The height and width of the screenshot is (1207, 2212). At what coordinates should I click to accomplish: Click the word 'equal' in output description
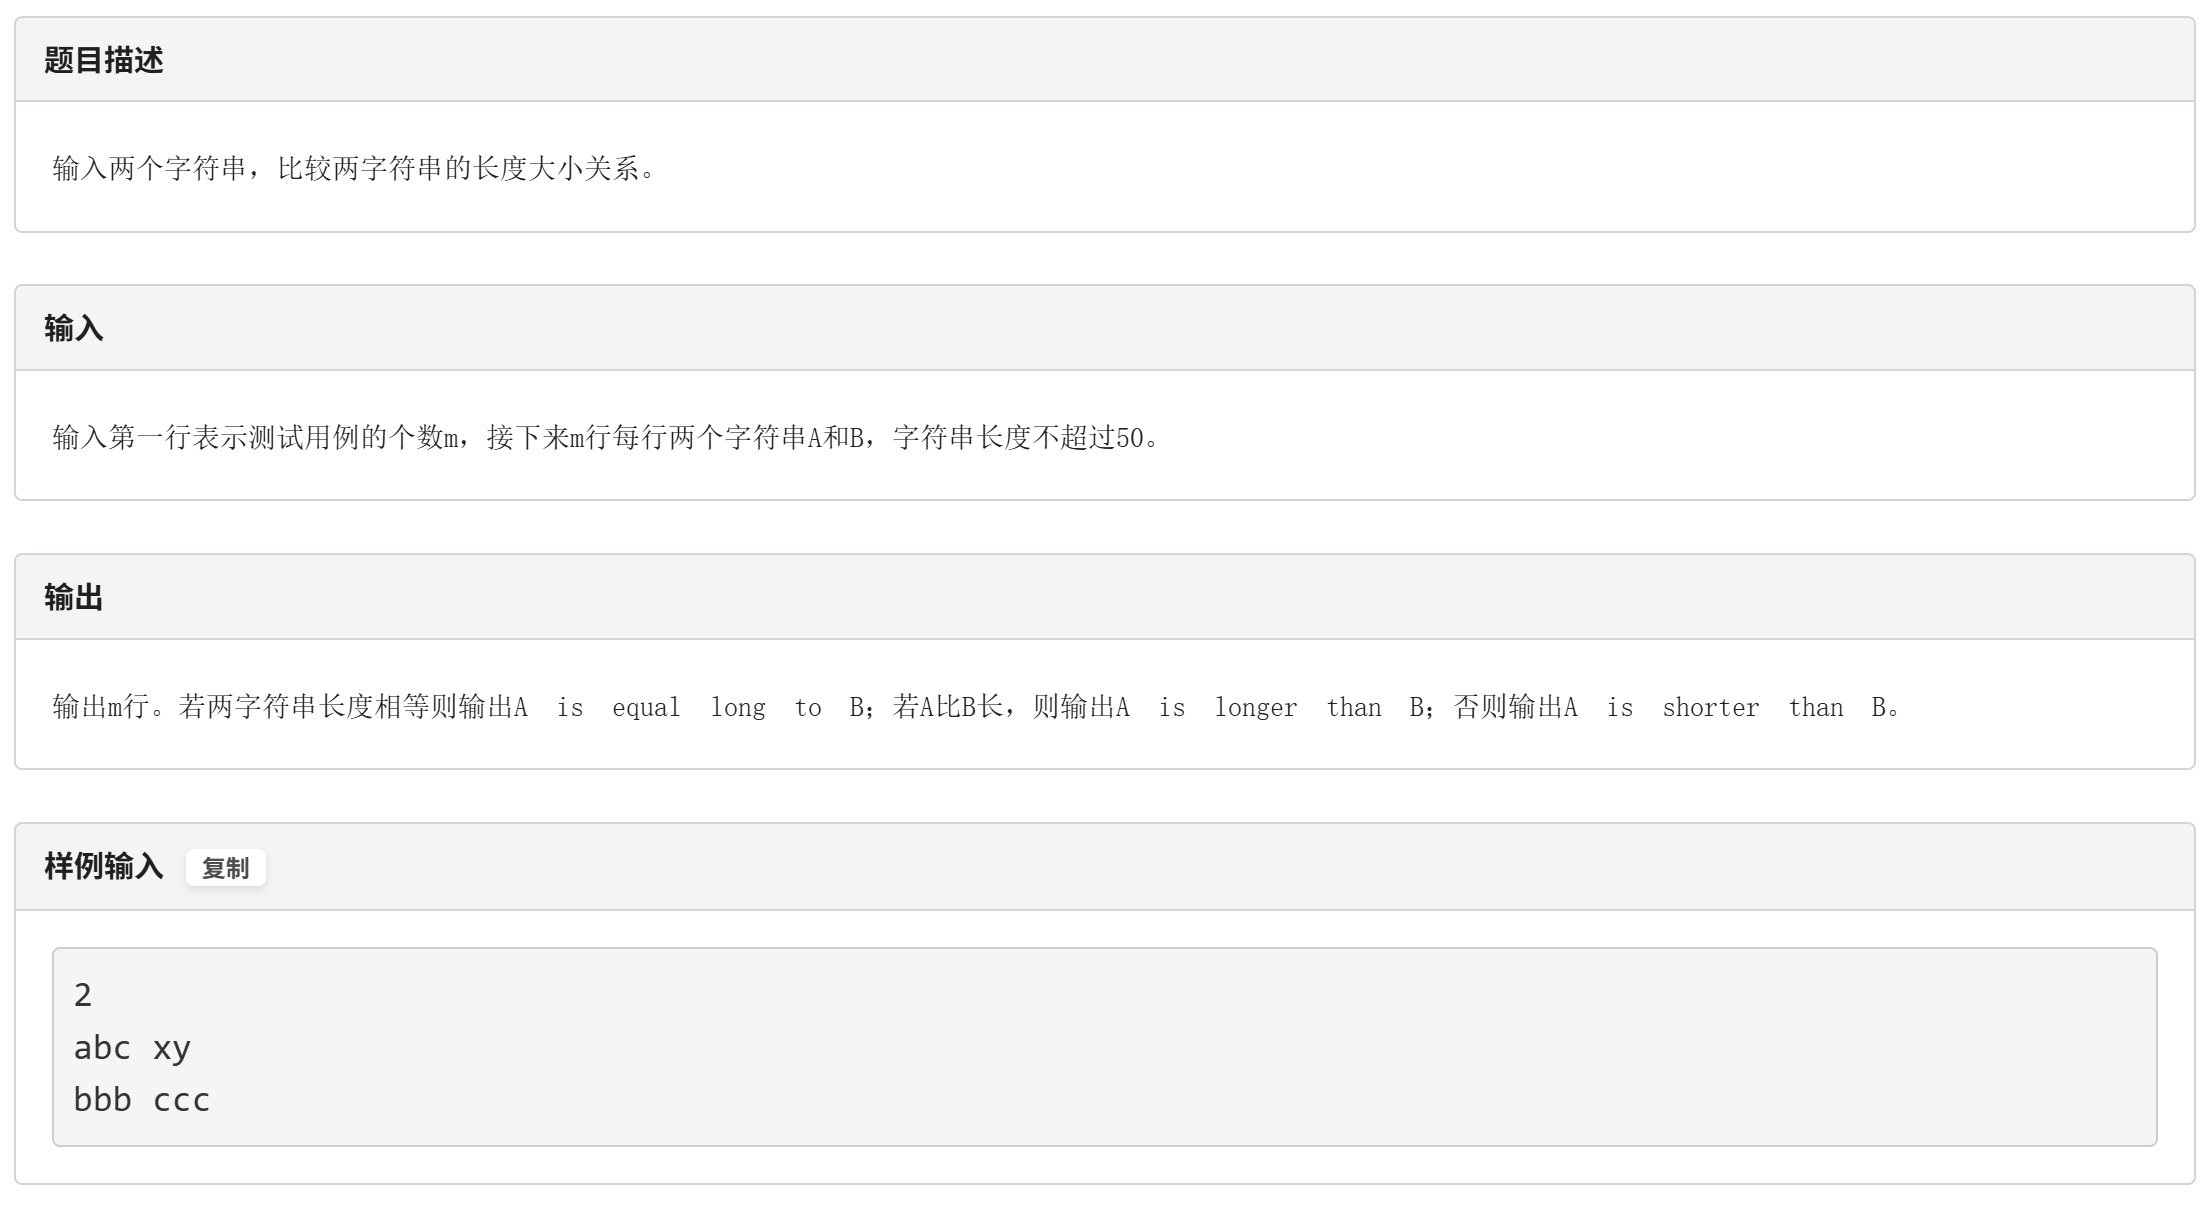pyautogui.click(x=645, y=707)
